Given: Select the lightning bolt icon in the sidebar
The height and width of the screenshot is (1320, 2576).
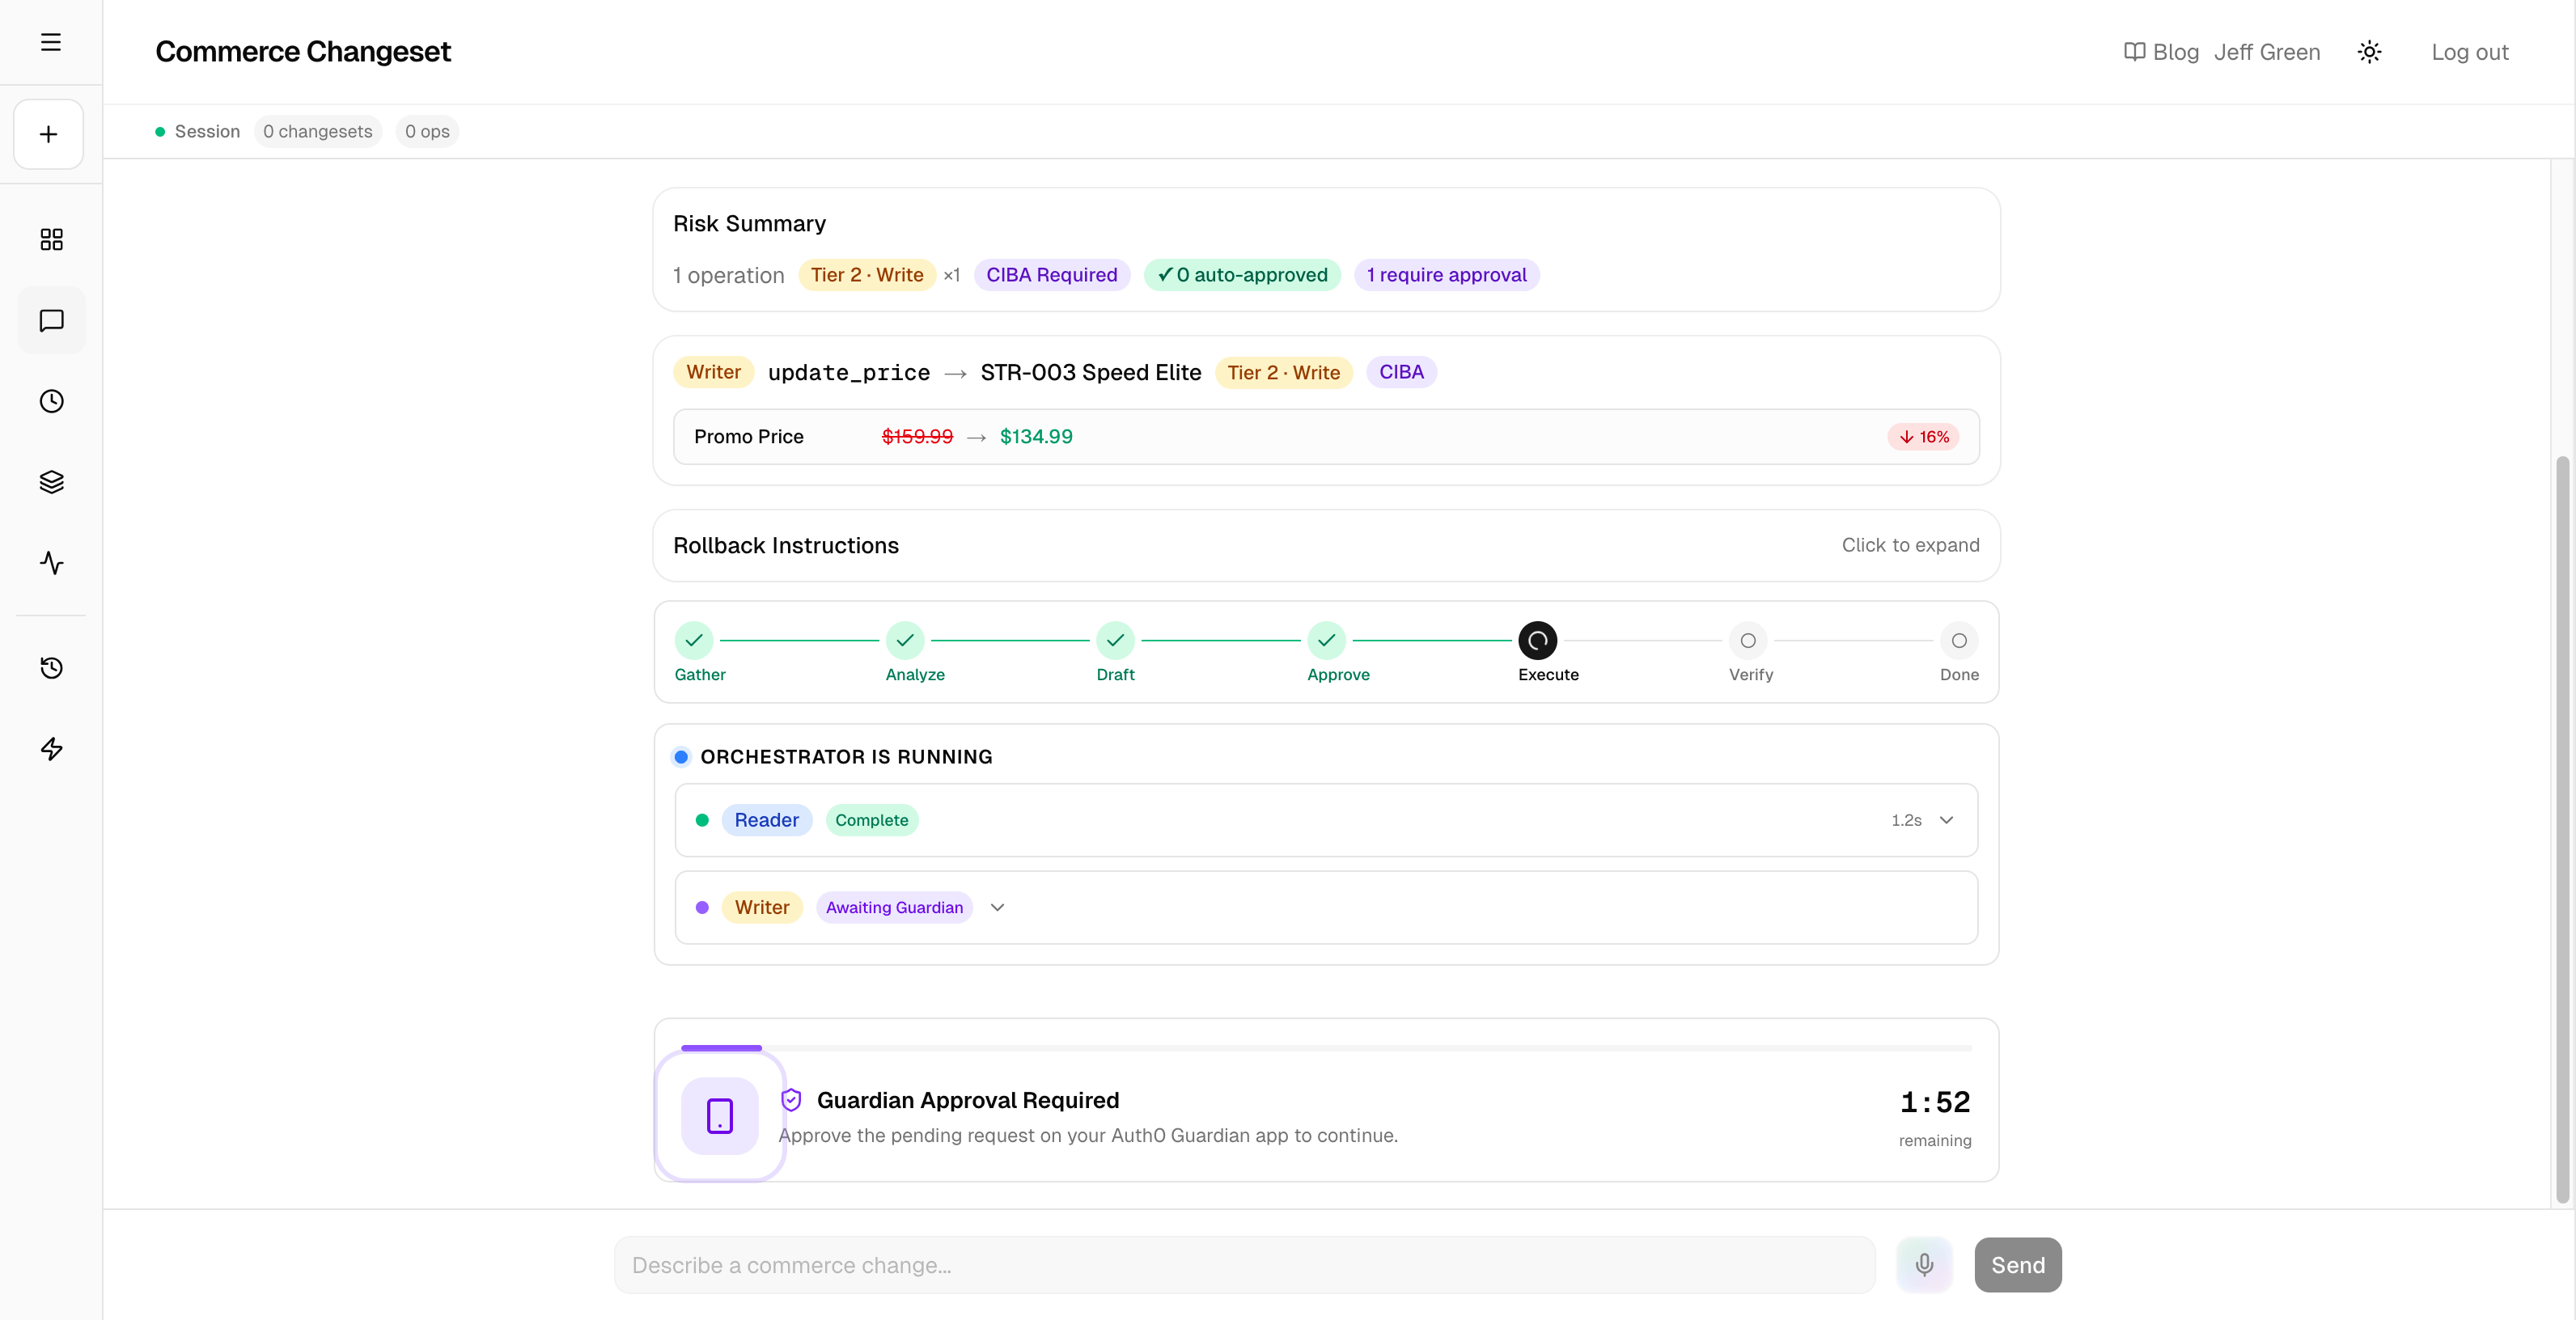Looking at the screenshot, I should tap(51, 748).
